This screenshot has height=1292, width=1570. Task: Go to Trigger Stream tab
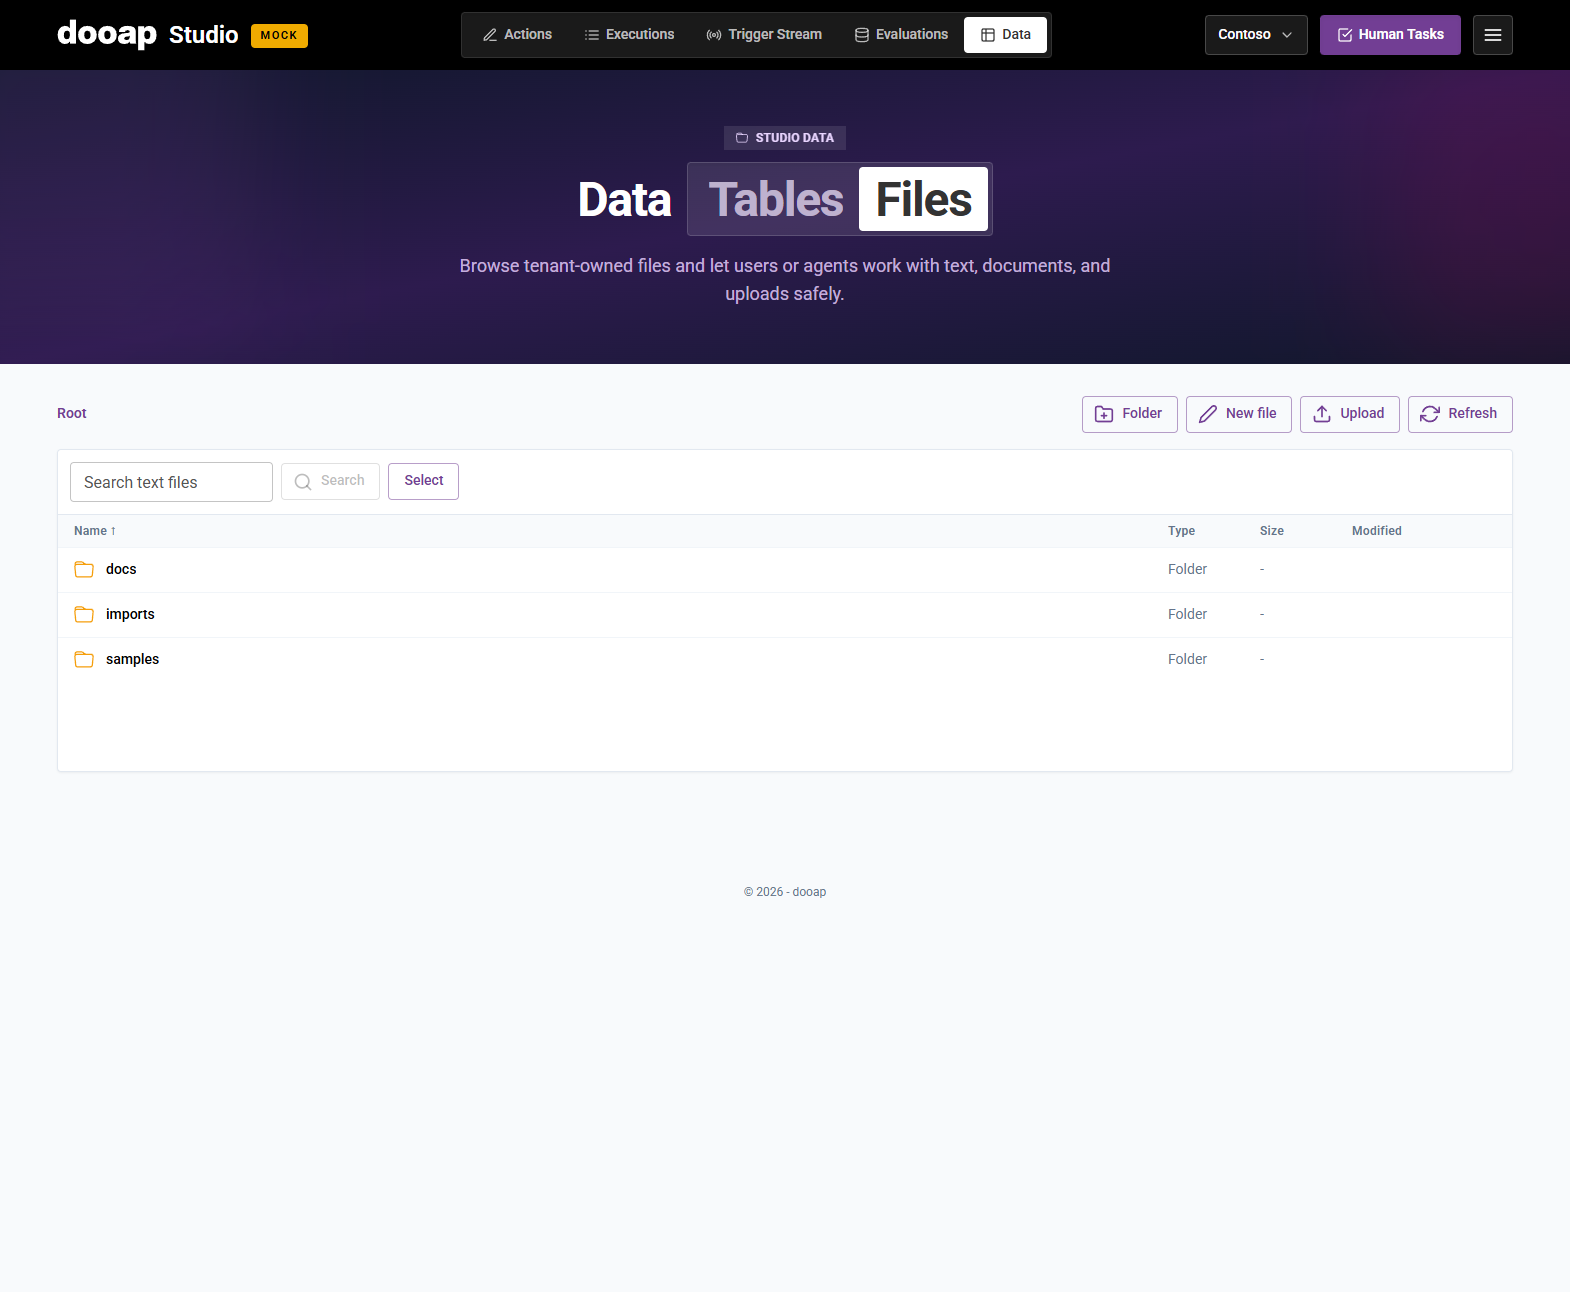[x=764, y=35]
